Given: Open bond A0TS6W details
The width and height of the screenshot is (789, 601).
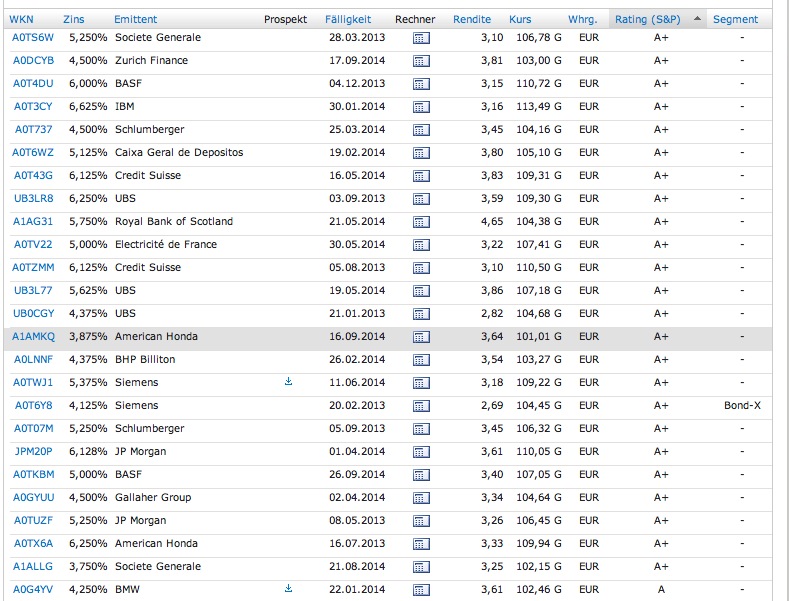Looking at the screenshot, I should [33, 37].
